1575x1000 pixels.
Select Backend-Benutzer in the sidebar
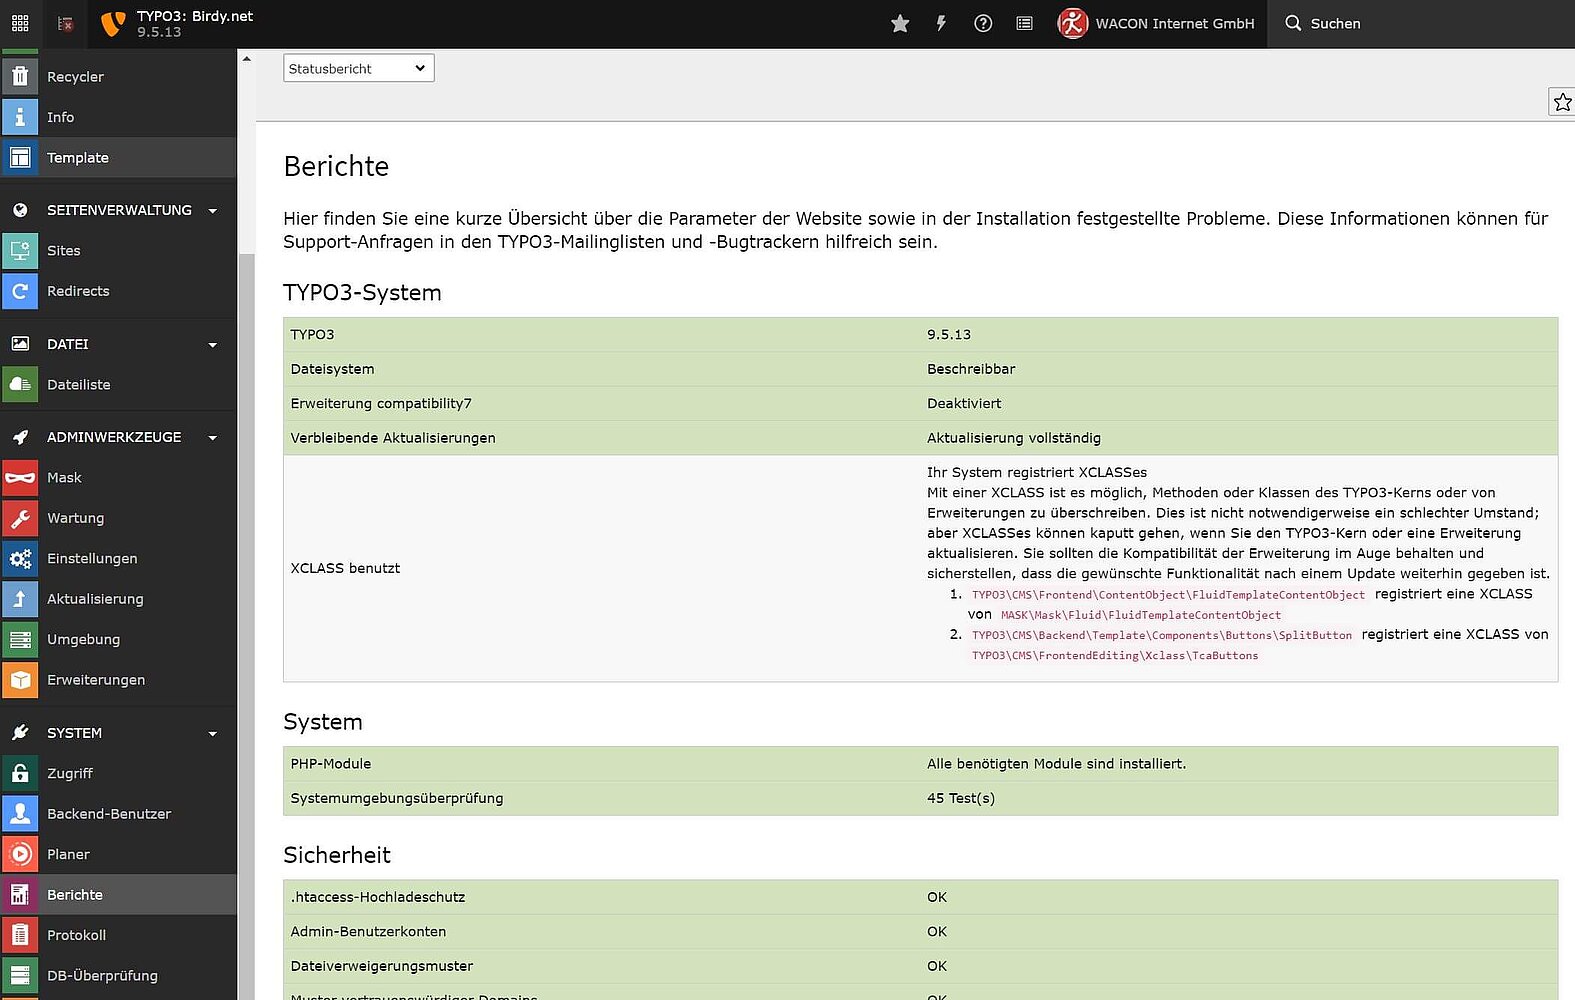pos(109,814)
